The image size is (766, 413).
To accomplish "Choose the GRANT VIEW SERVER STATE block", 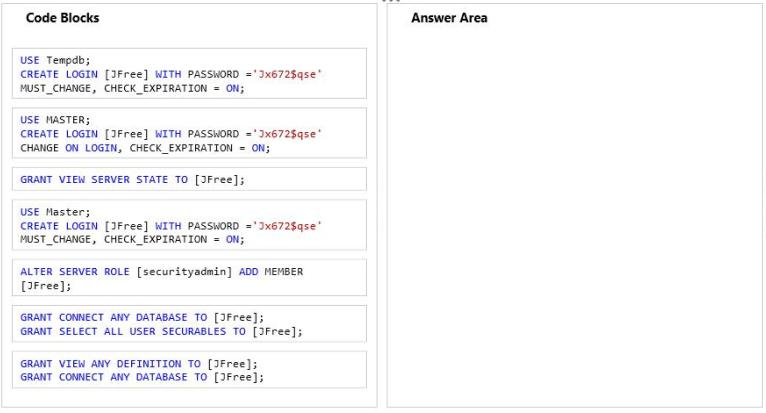I will (189, 179).
